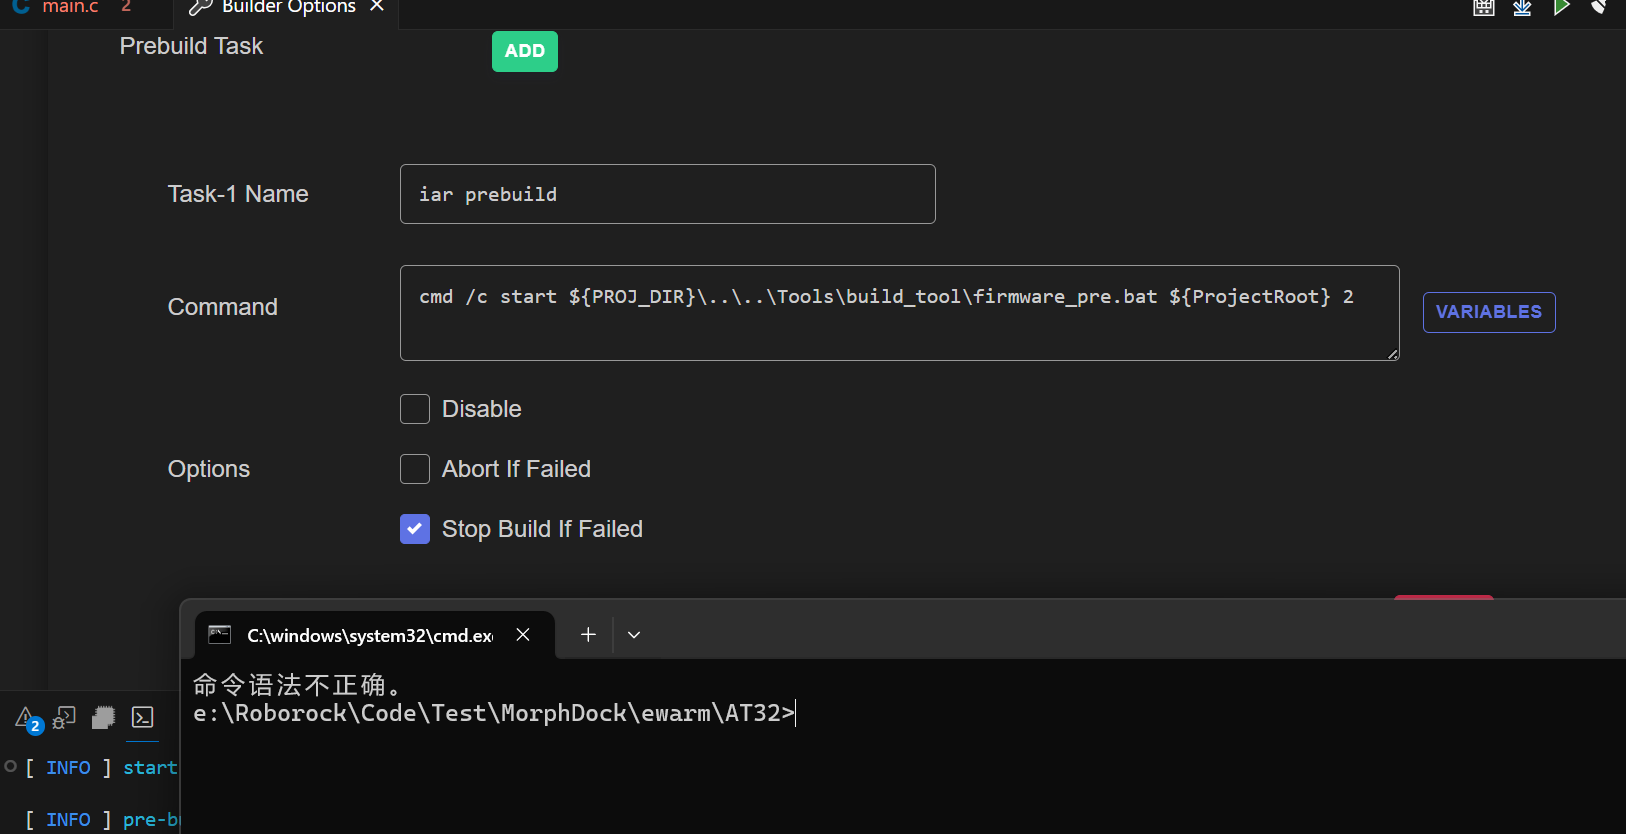Screen dimensions: 1626x834
Task: Click the cmd.exe icon in terminal tab
Action: point(220,635)
